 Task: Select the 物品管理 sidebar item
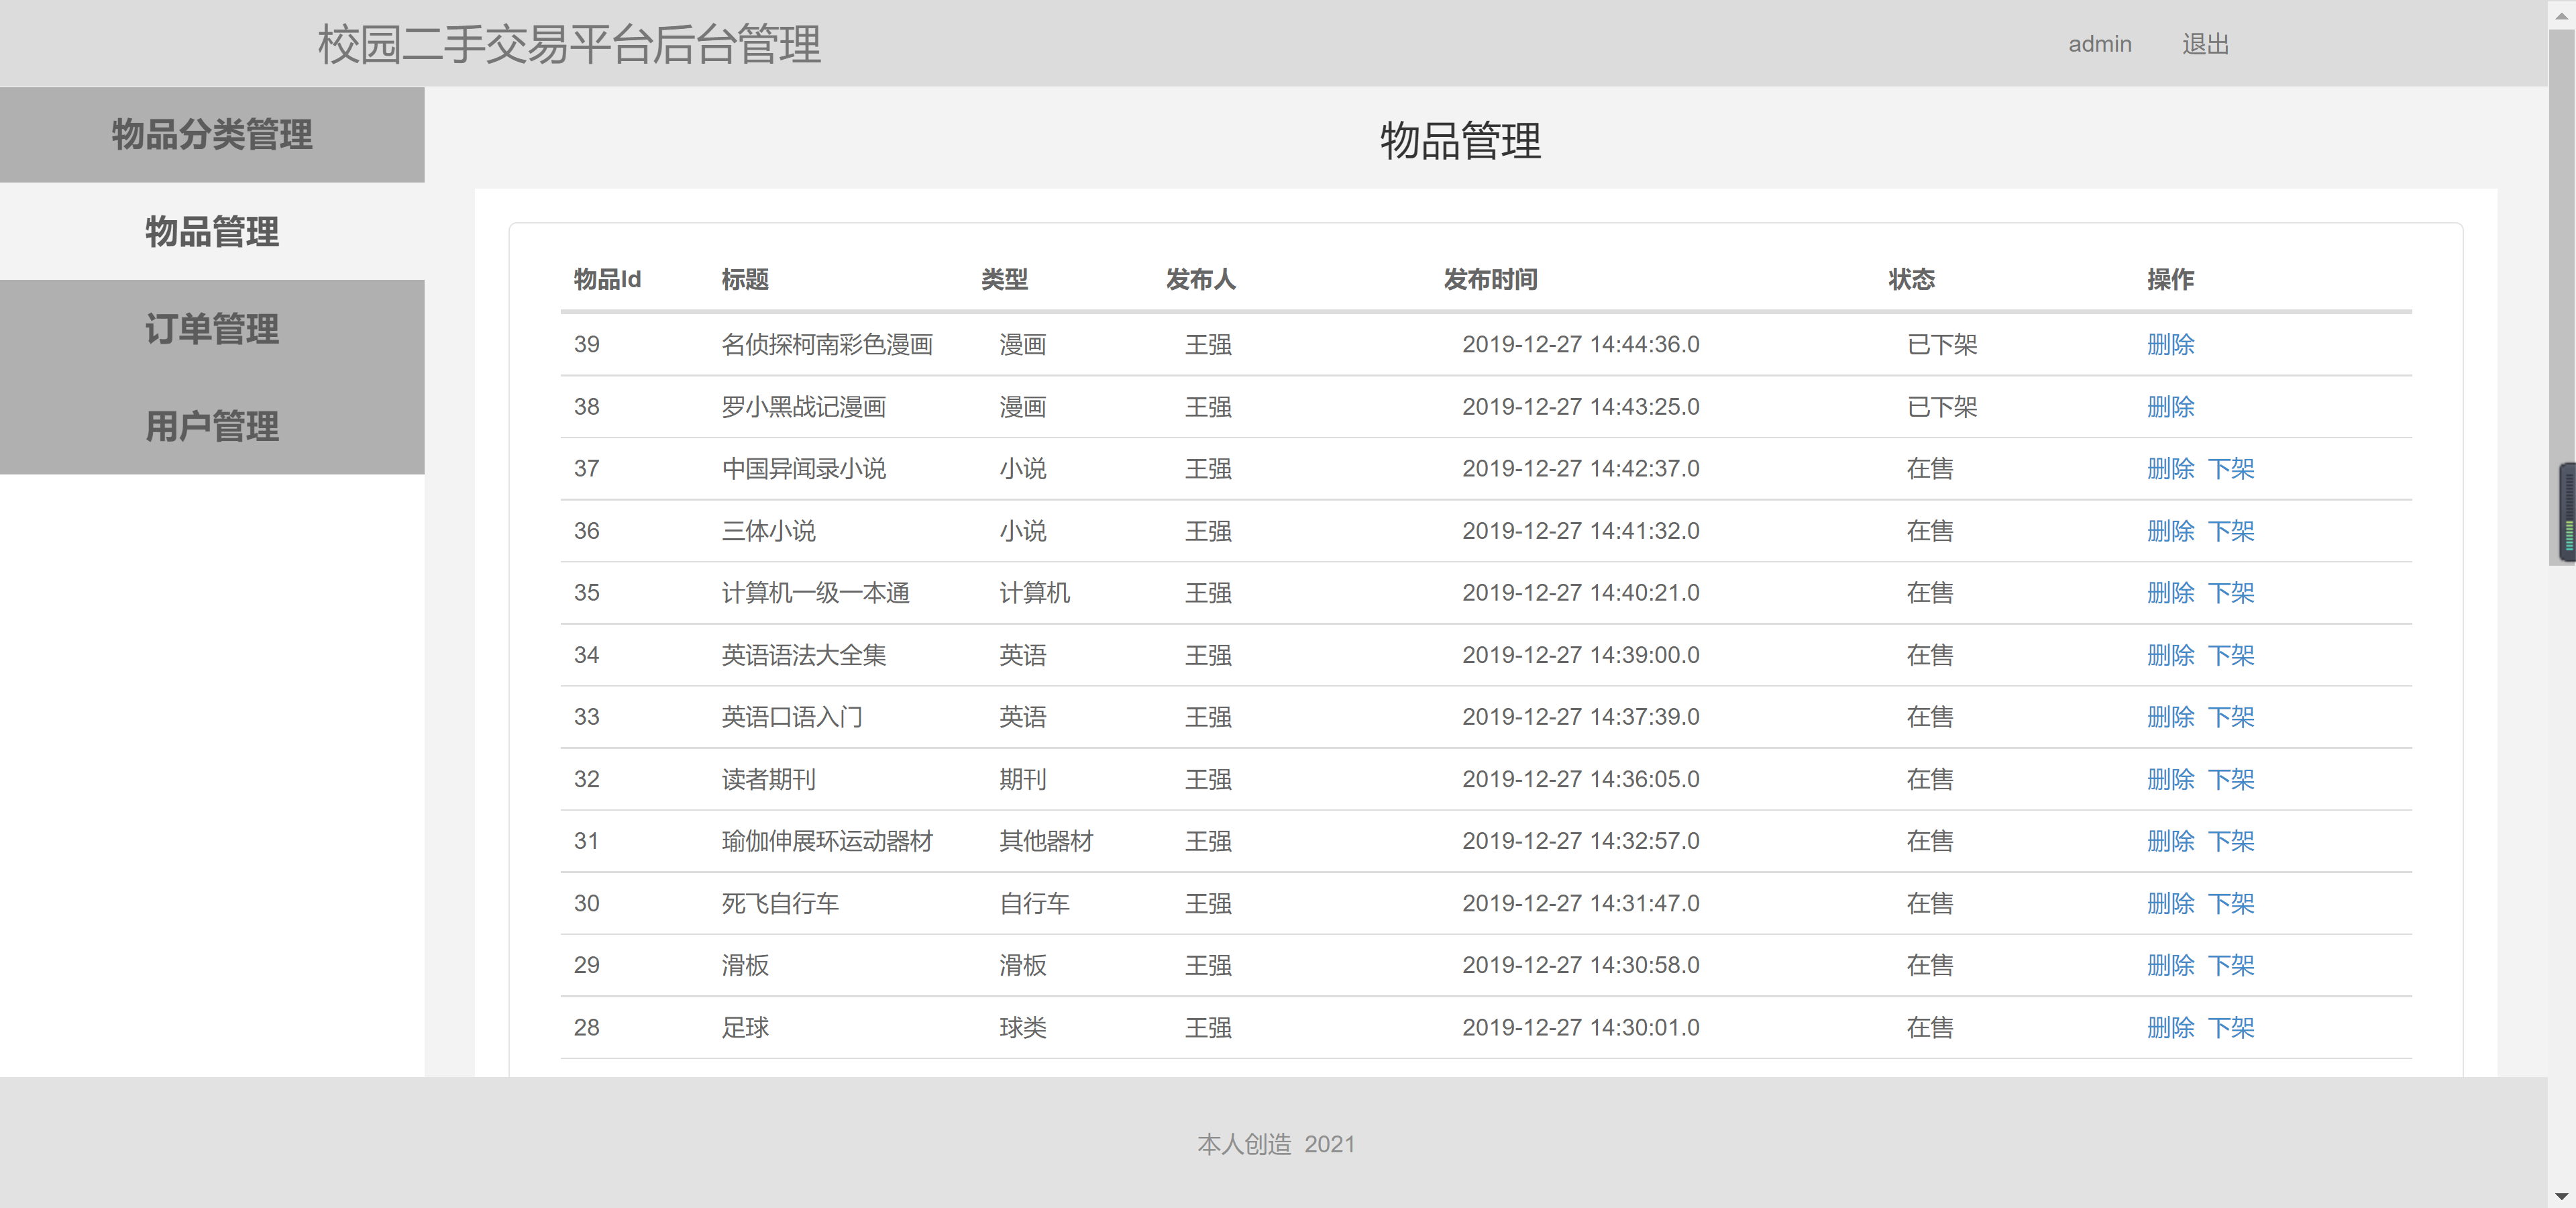[212, 231]
